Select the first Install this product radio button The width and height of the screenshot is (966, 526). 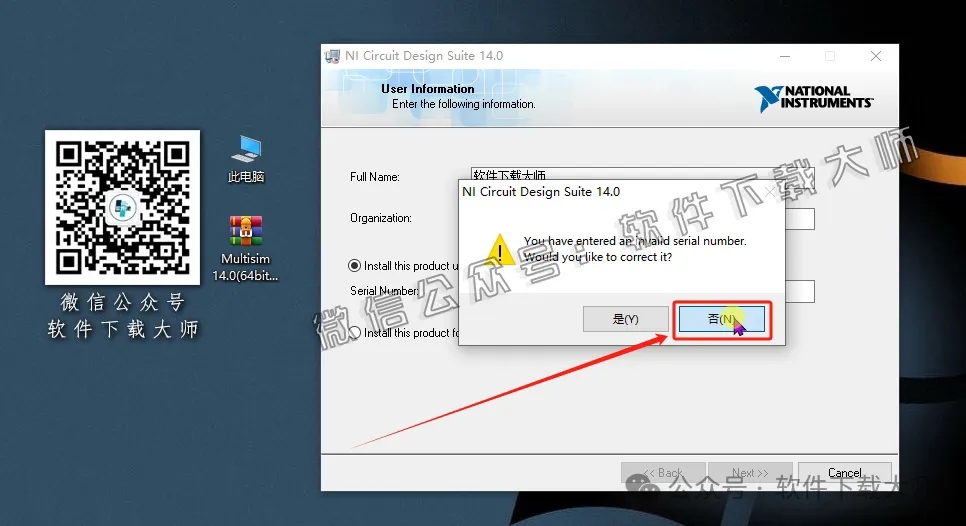(x=354, y=266)
